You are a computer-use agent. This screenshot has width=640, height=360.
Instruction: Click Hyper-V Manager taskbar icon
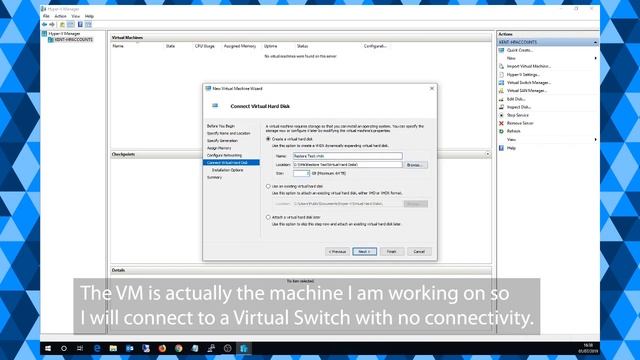pos(244,348)
